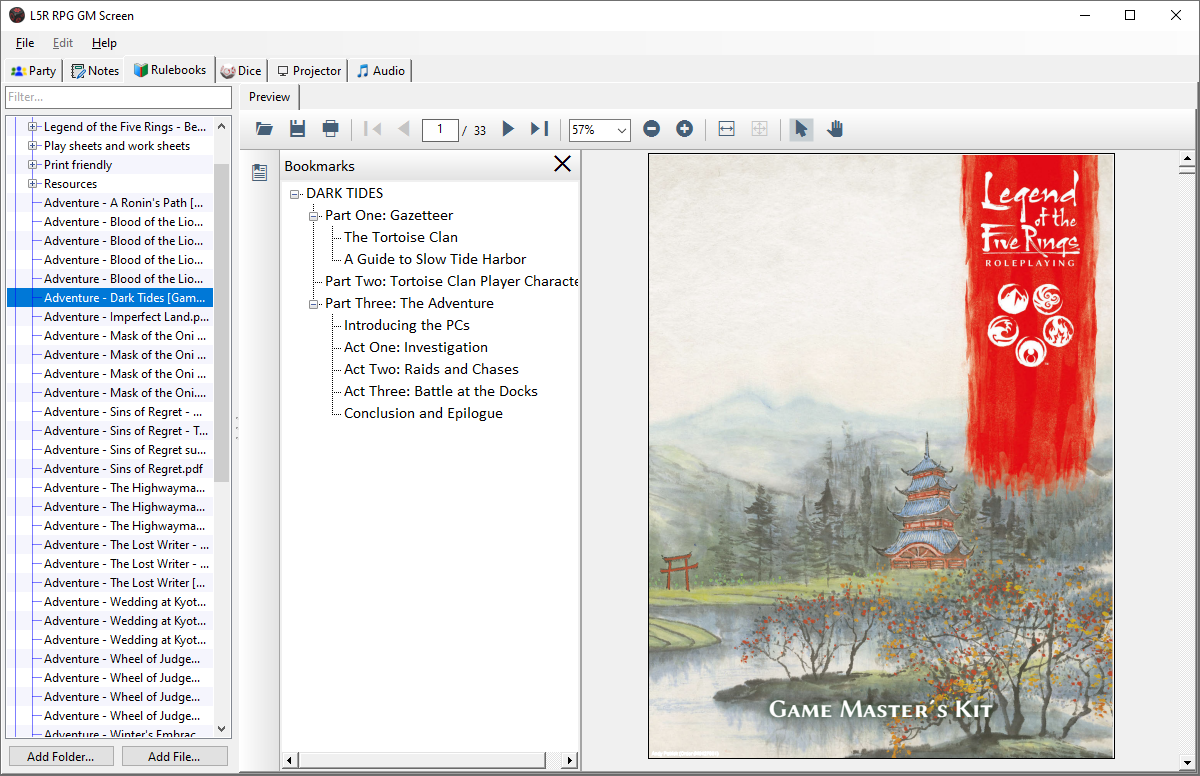Open Introducing the PCs bookmark

[407, 325]
